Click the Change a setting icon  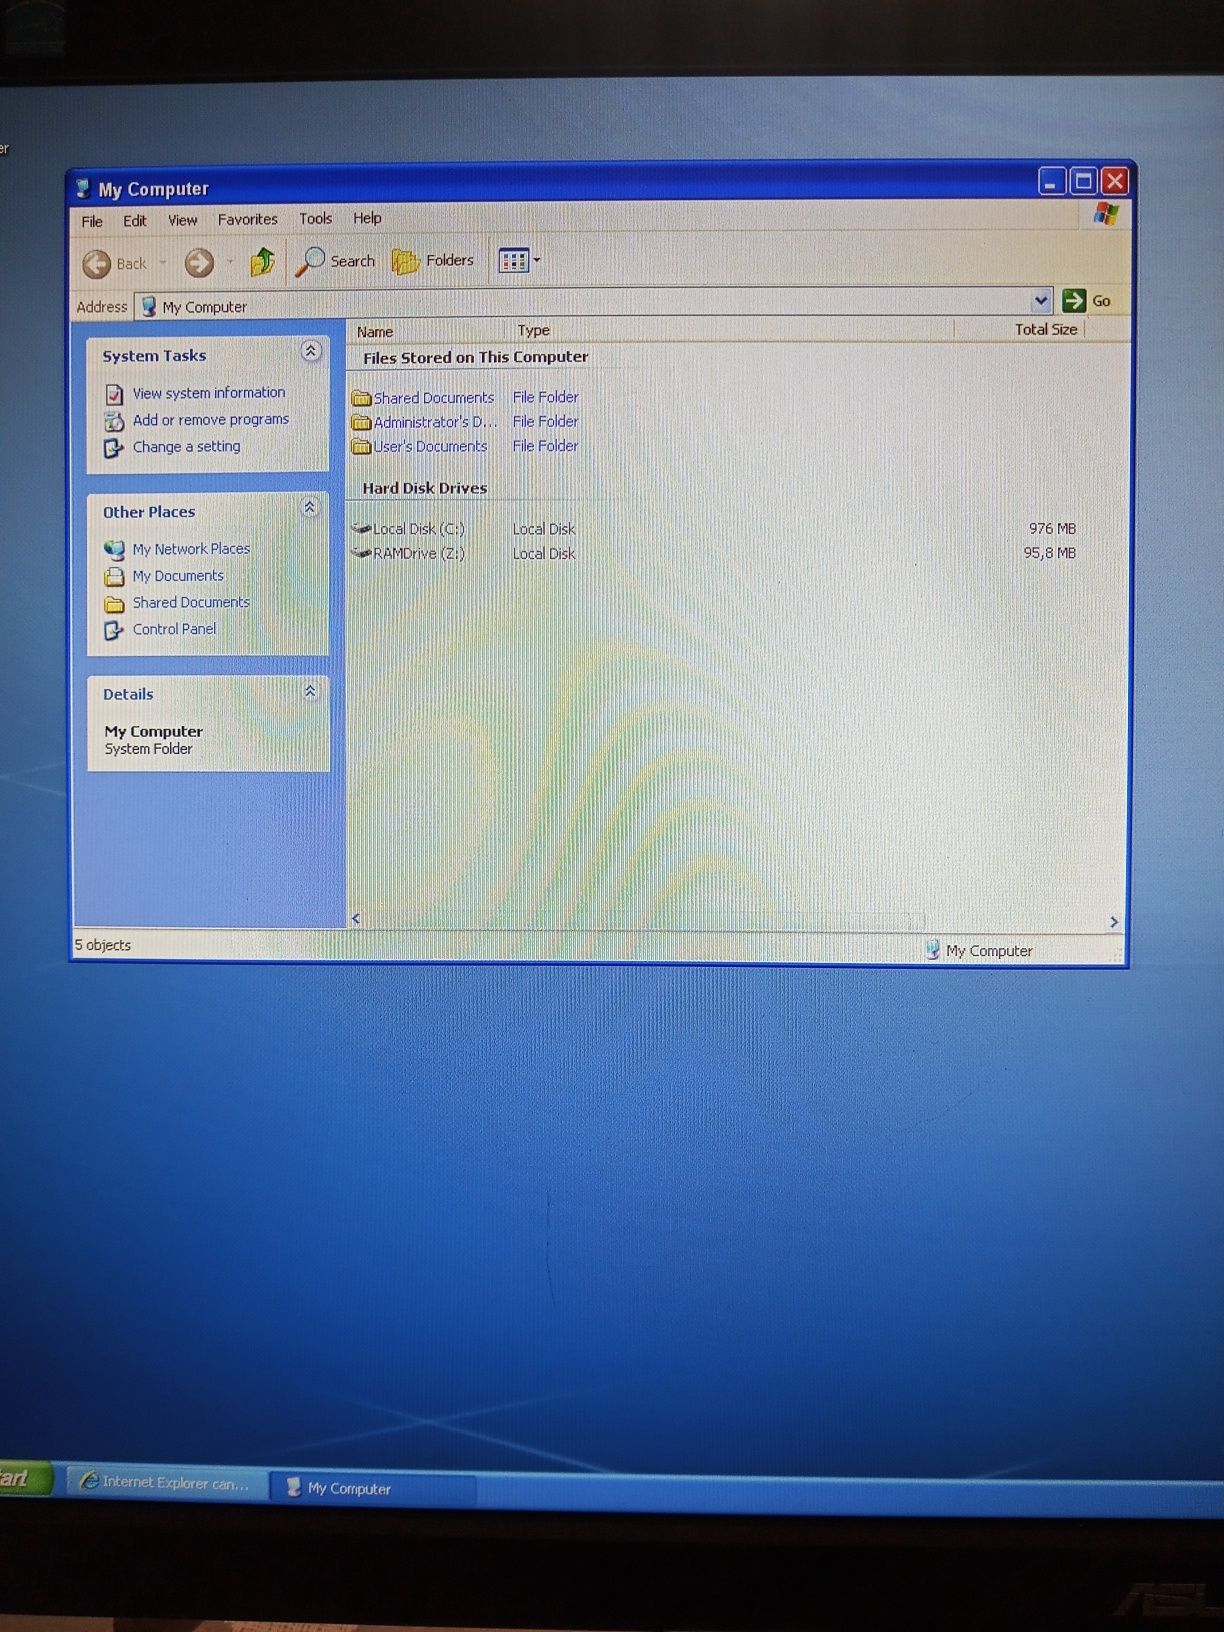point(114,448)
